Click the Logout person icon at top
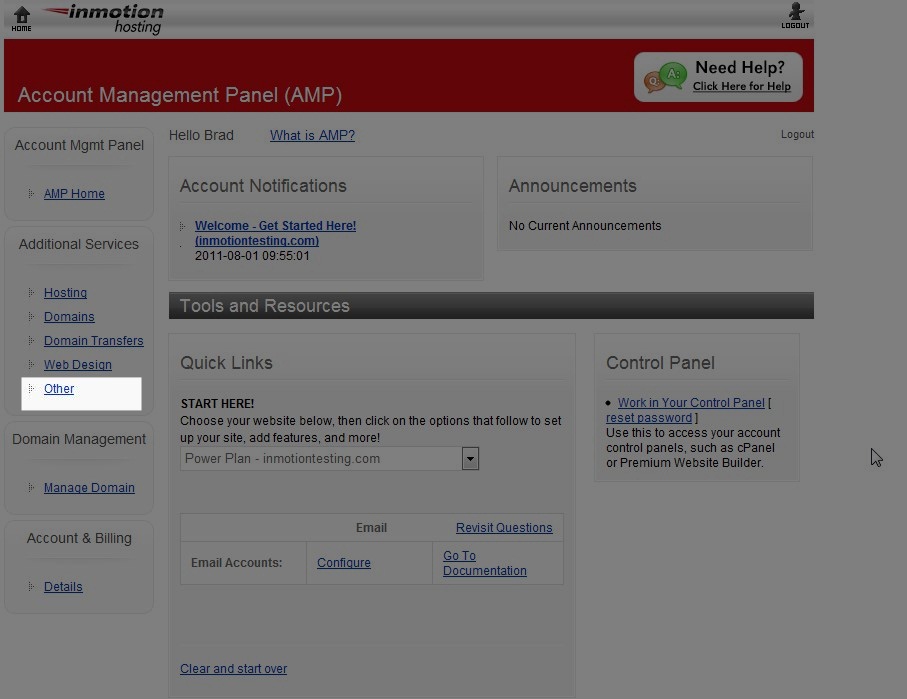 (795, 15)
